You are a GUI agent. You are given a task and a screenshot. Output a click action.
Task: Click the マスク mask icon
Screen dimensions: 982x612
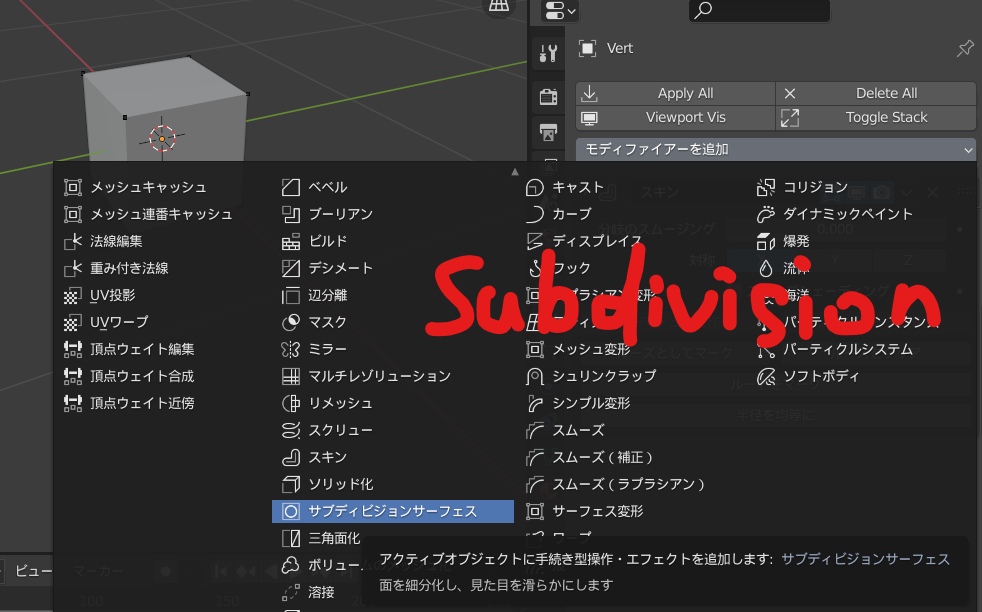(291, 322)
